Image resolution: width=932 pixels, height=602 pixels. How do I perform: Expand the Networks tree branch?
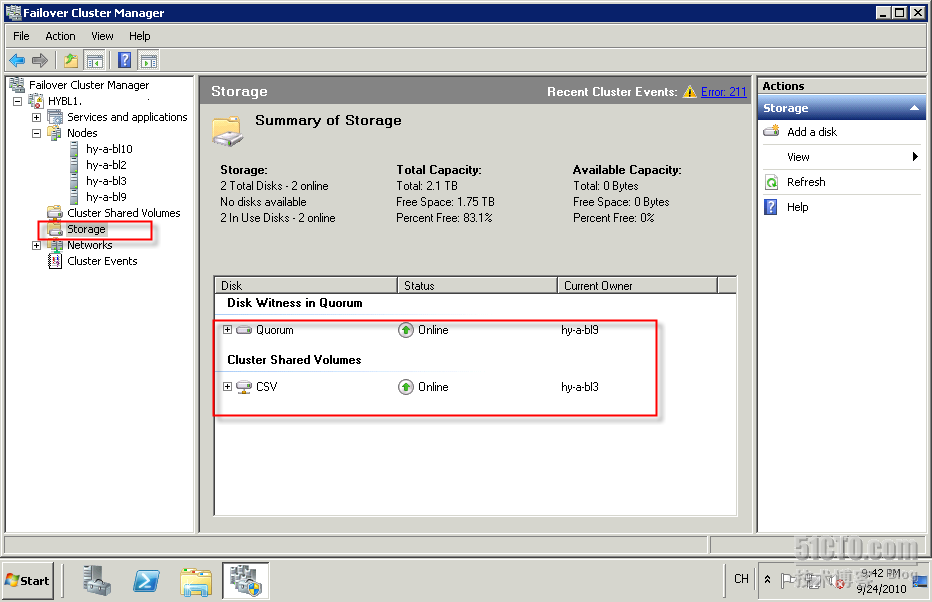click(x=36, y=245)
